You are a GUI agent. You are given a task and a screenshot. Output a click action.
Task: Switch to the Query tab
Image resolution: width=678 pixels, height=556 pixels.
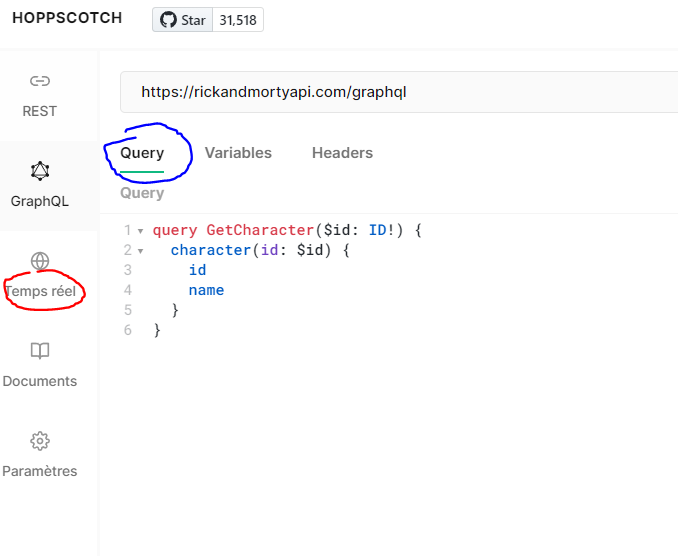click(142, 153)
